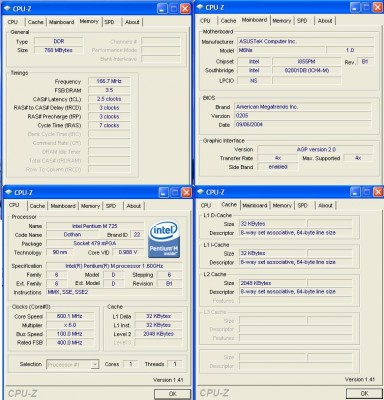Close the Cache CPU-Z window

click(378, 192)
